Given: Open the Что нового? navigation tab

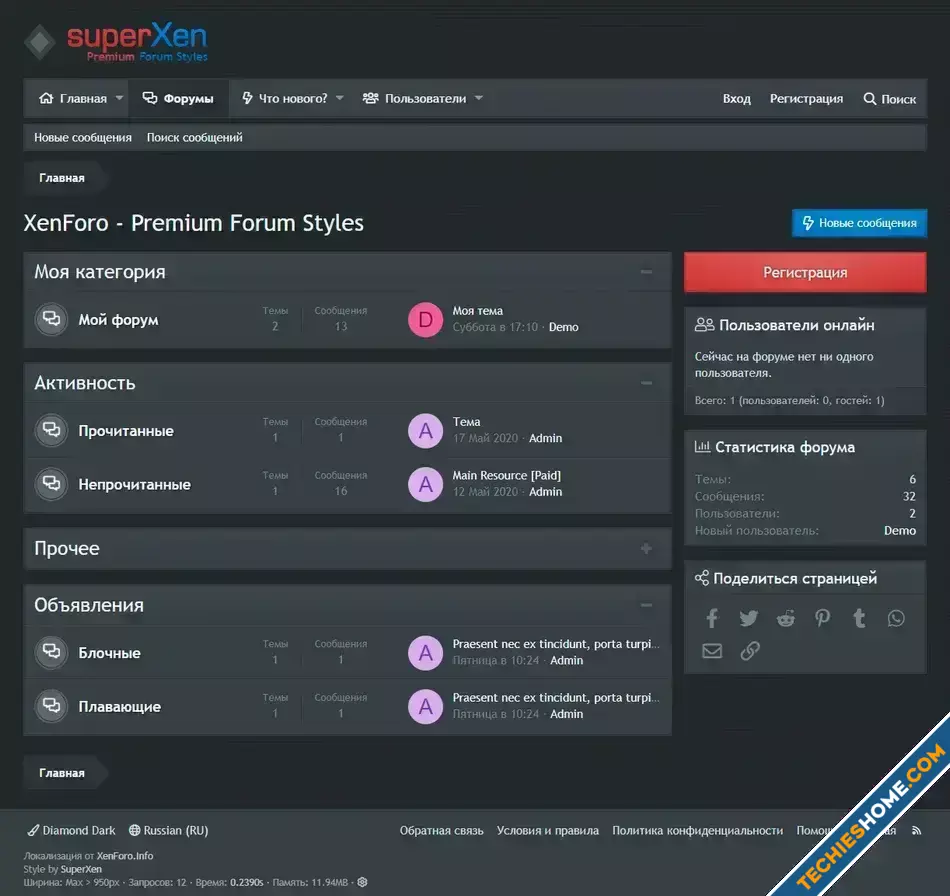Looking at the screenshot, I should [285, 98].
